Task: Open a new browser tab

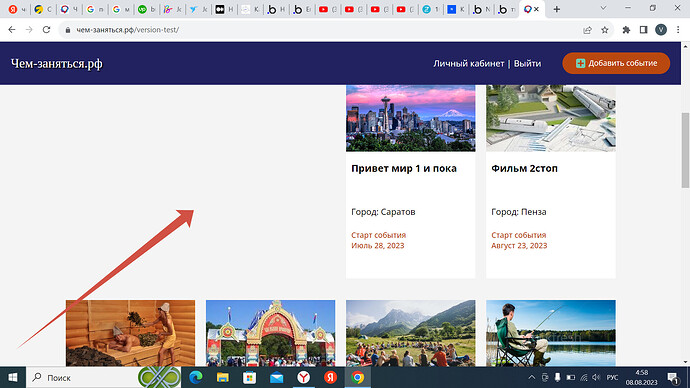Action: point(557,9)
